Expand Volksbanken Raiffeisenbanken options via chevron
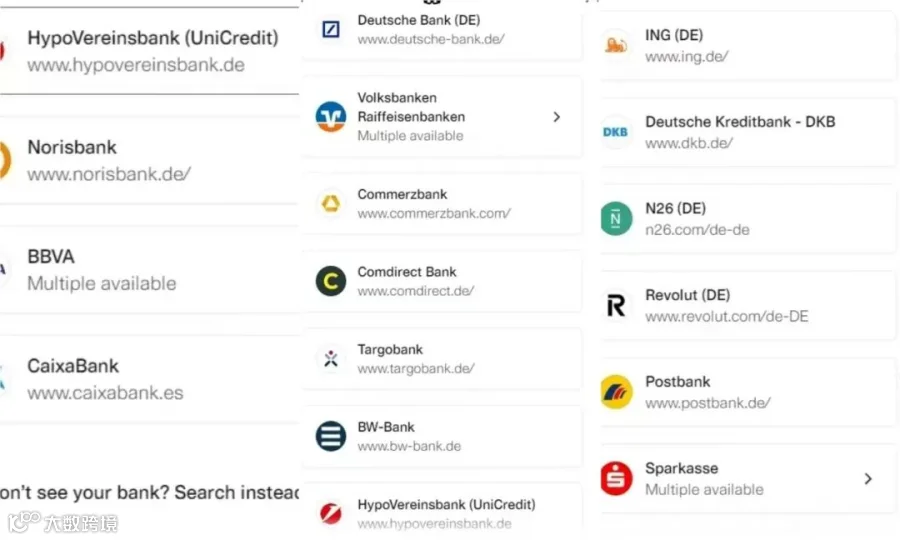 (x=556, y=117)
